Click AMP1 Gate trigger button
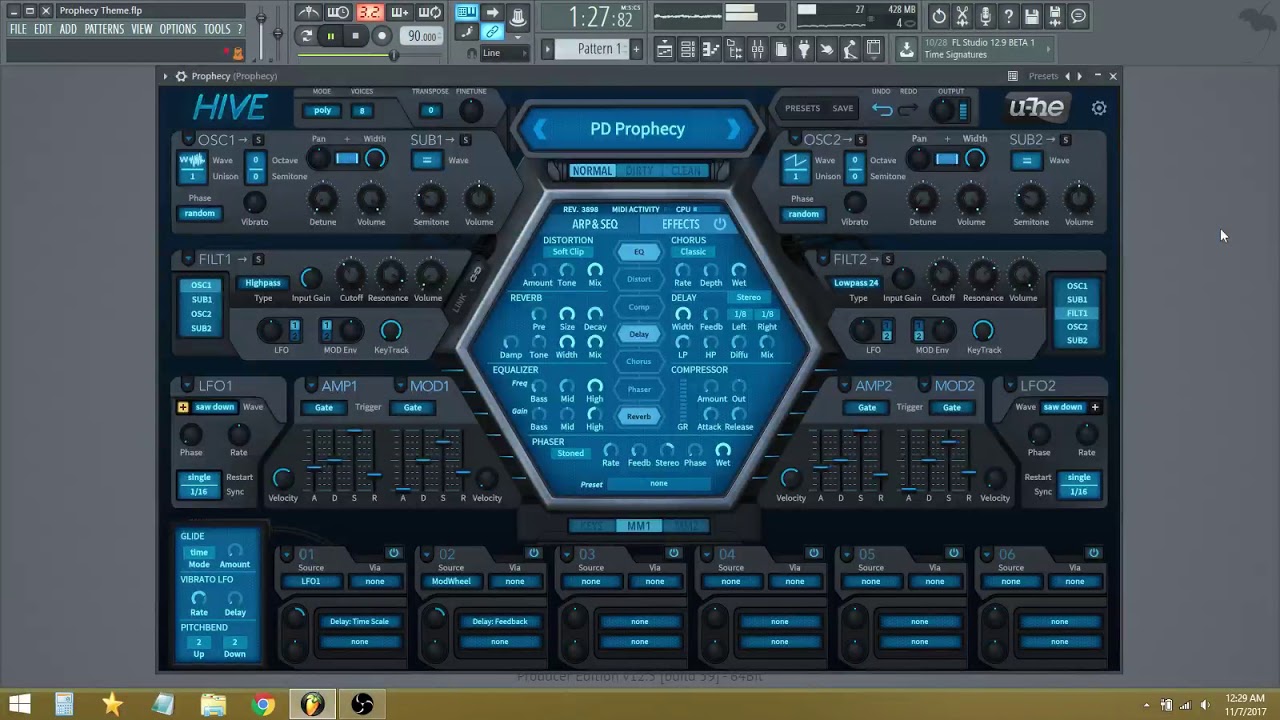 pos(324,407)
